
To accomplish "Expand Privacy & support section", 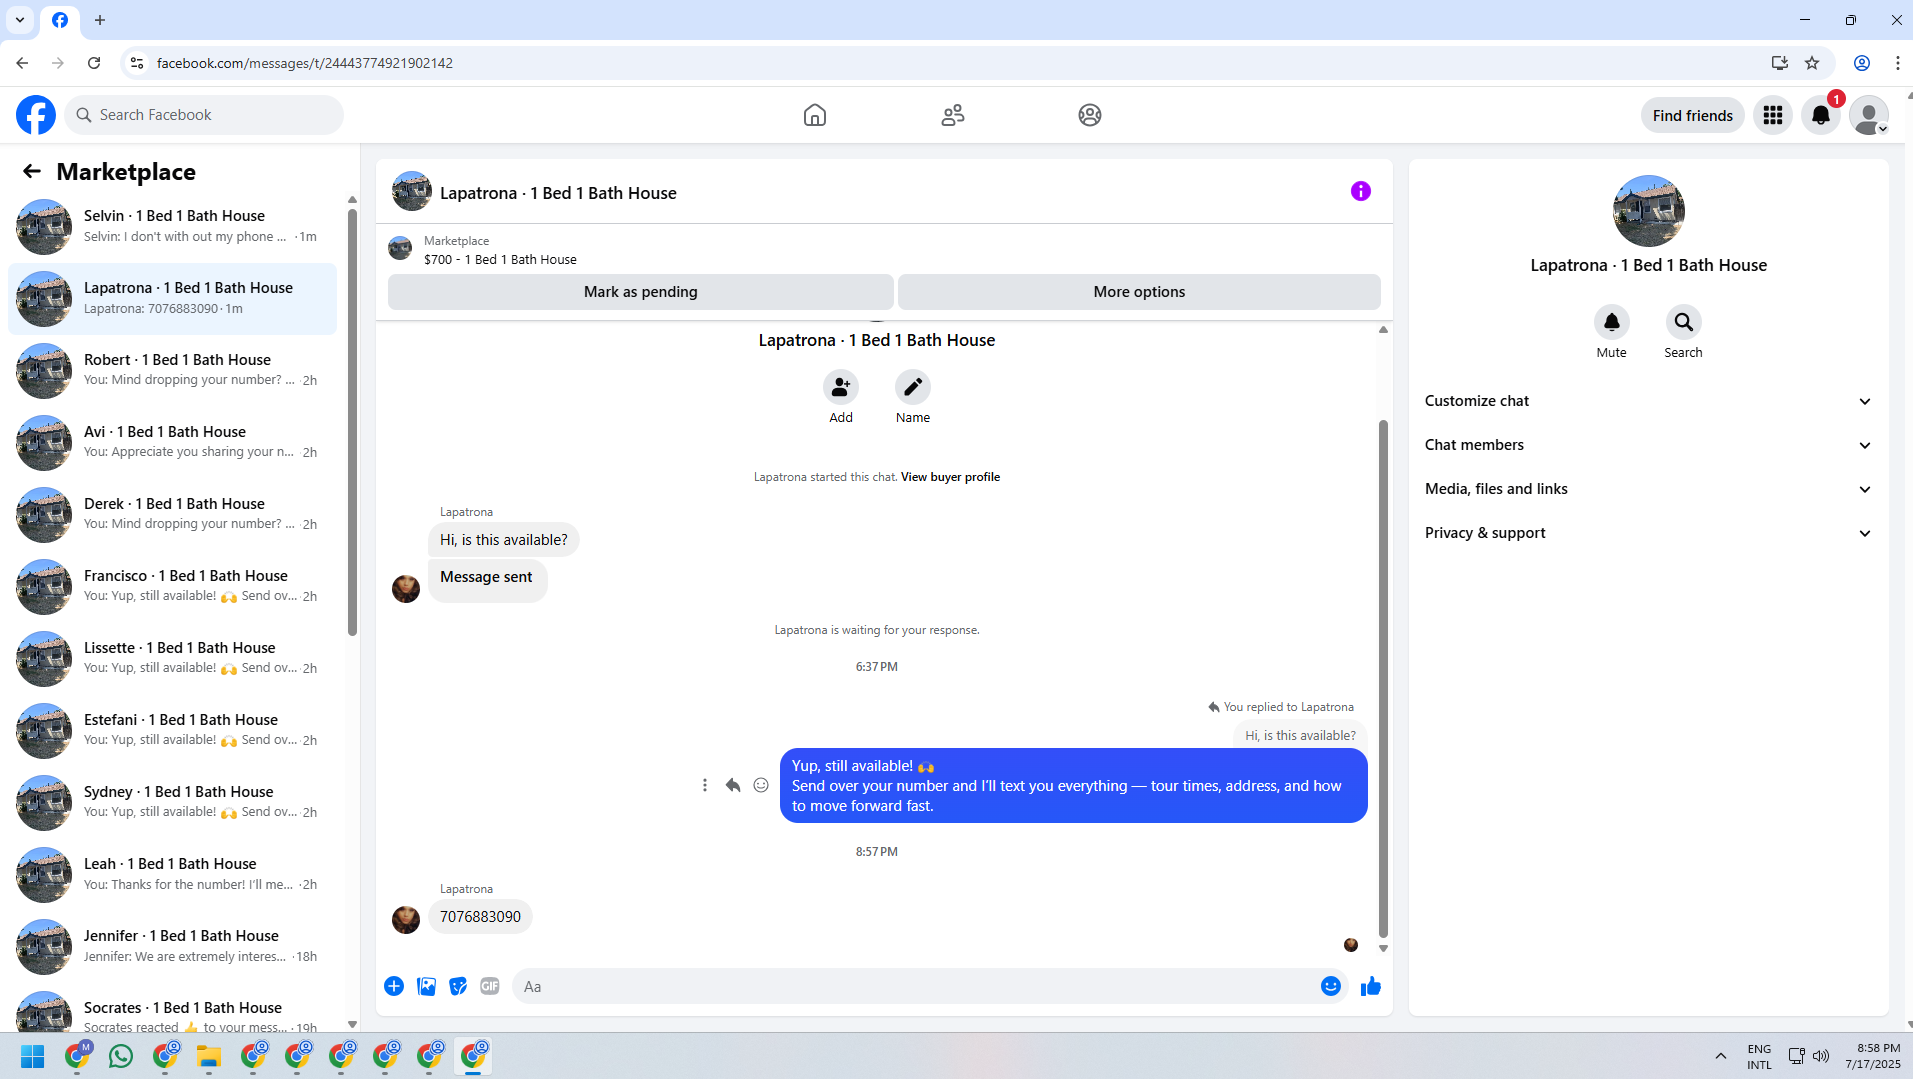I will (x=1648, y=533).
